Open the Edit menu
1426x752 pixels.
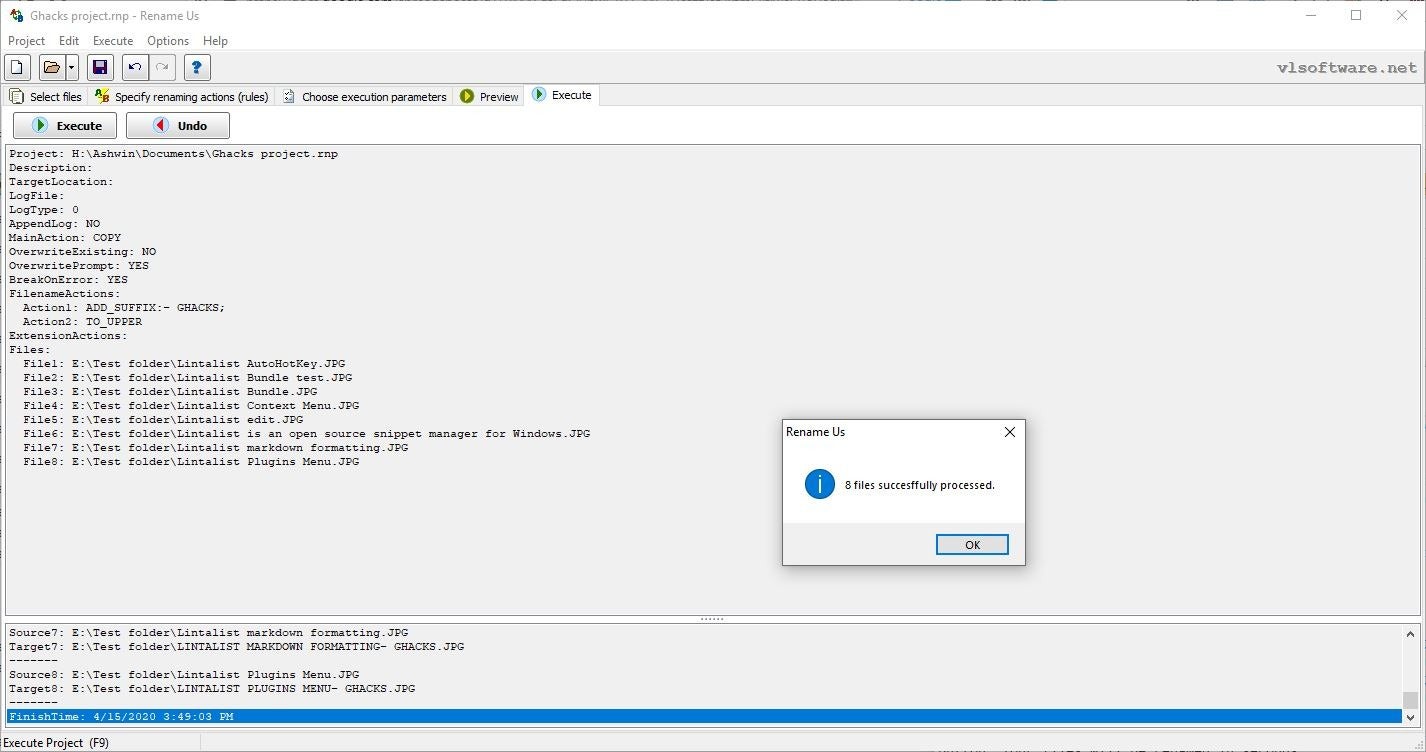69,41
